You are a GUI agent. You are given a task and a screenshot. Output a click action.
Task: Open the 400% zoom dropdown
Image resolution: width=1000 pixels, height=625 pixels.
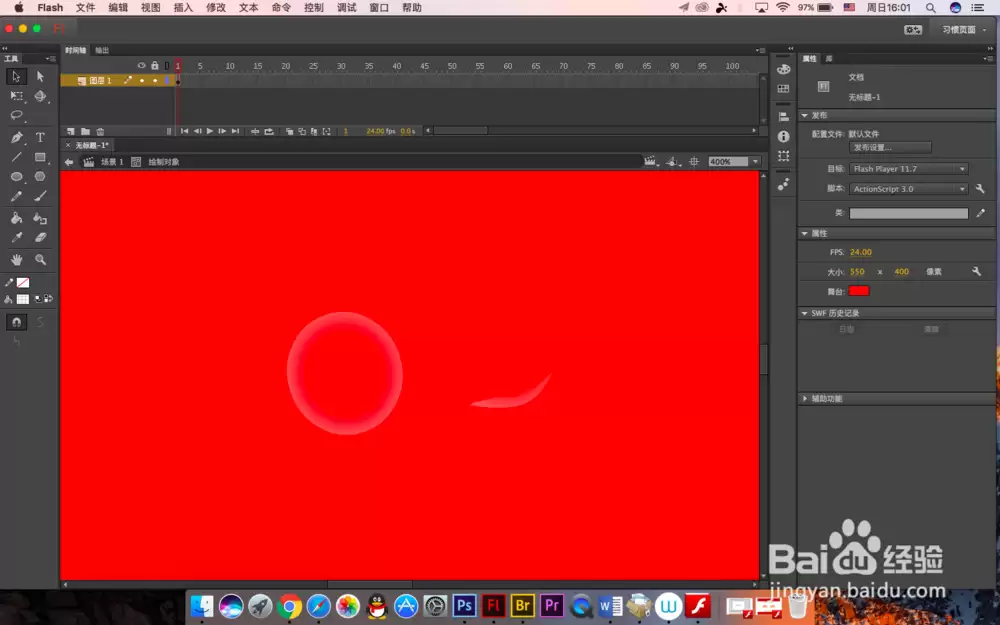tap(755, 162)
